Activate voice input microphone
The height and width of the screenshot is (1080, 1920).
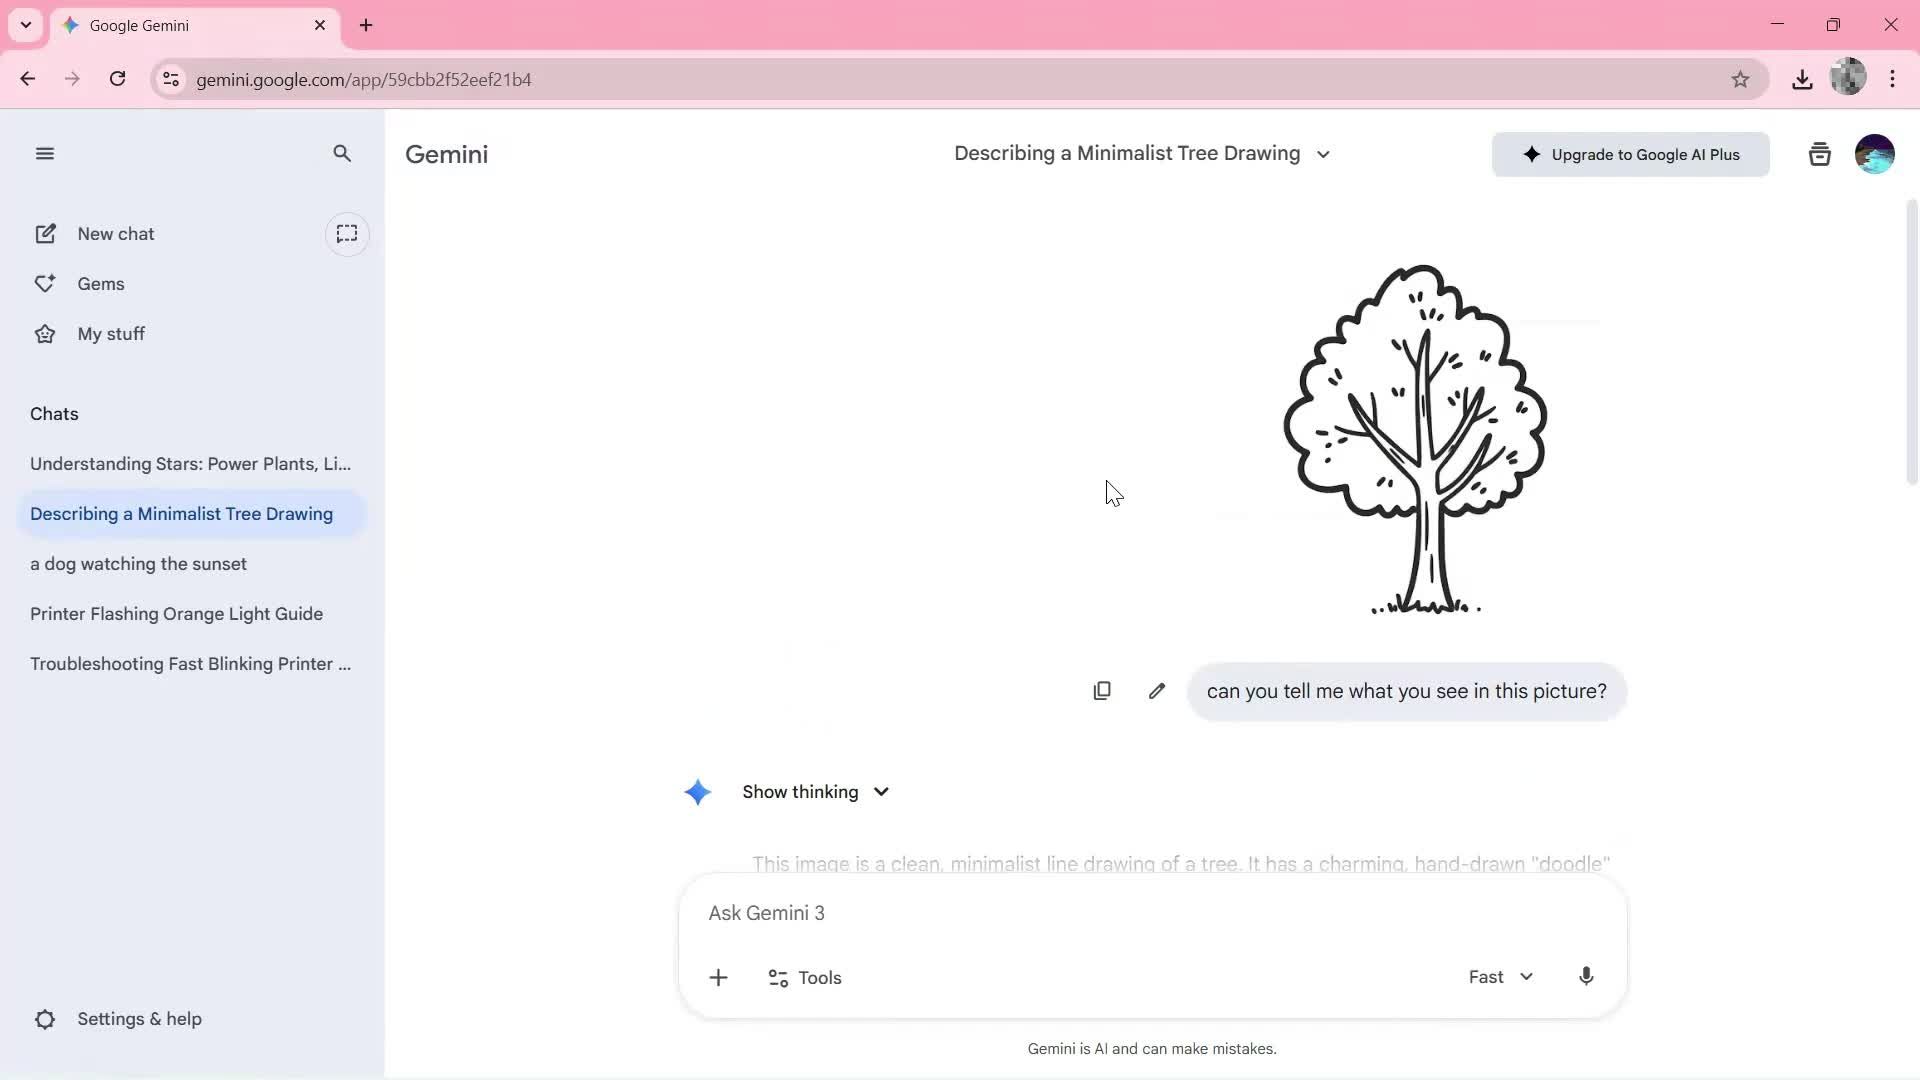1586,977
